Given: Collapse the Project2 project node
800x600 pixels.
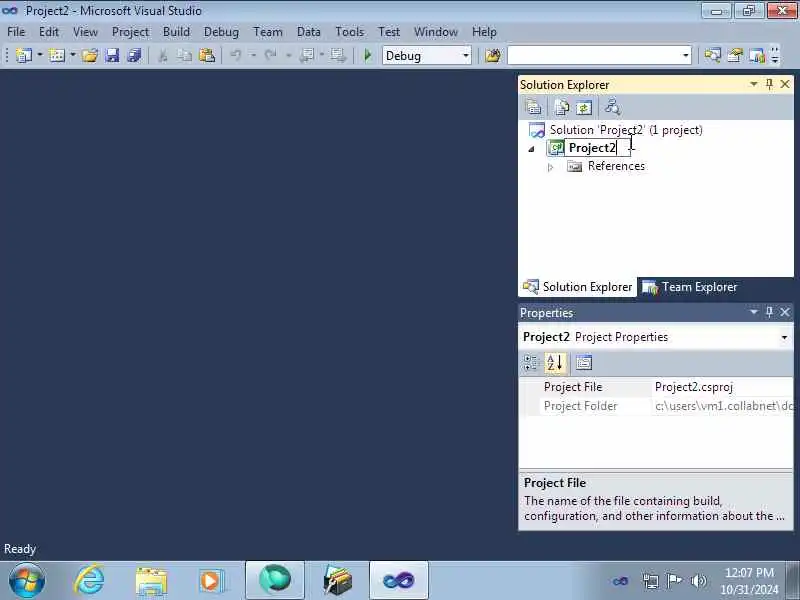Looking at the screenshot, I should pyautogui.click(x=532, y=149).
